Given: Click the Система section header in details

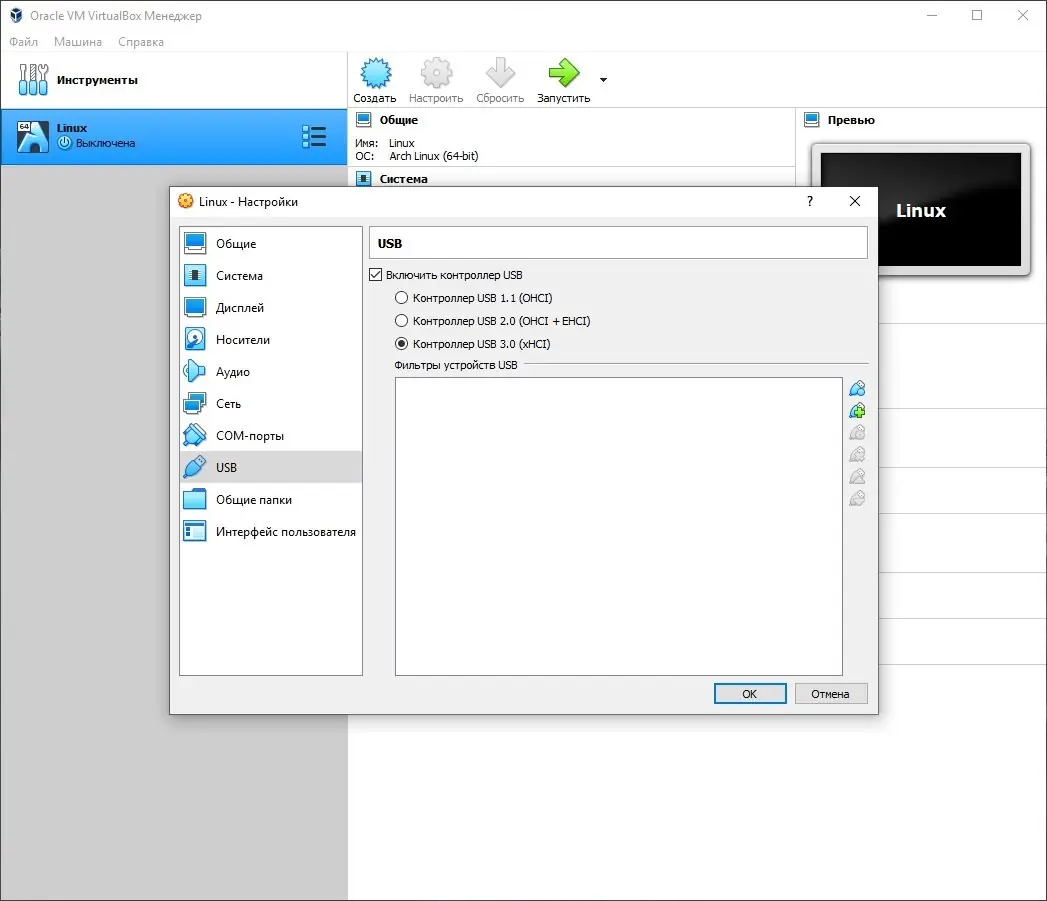Looking at the screenshot, I should click(x=403, y=179).
